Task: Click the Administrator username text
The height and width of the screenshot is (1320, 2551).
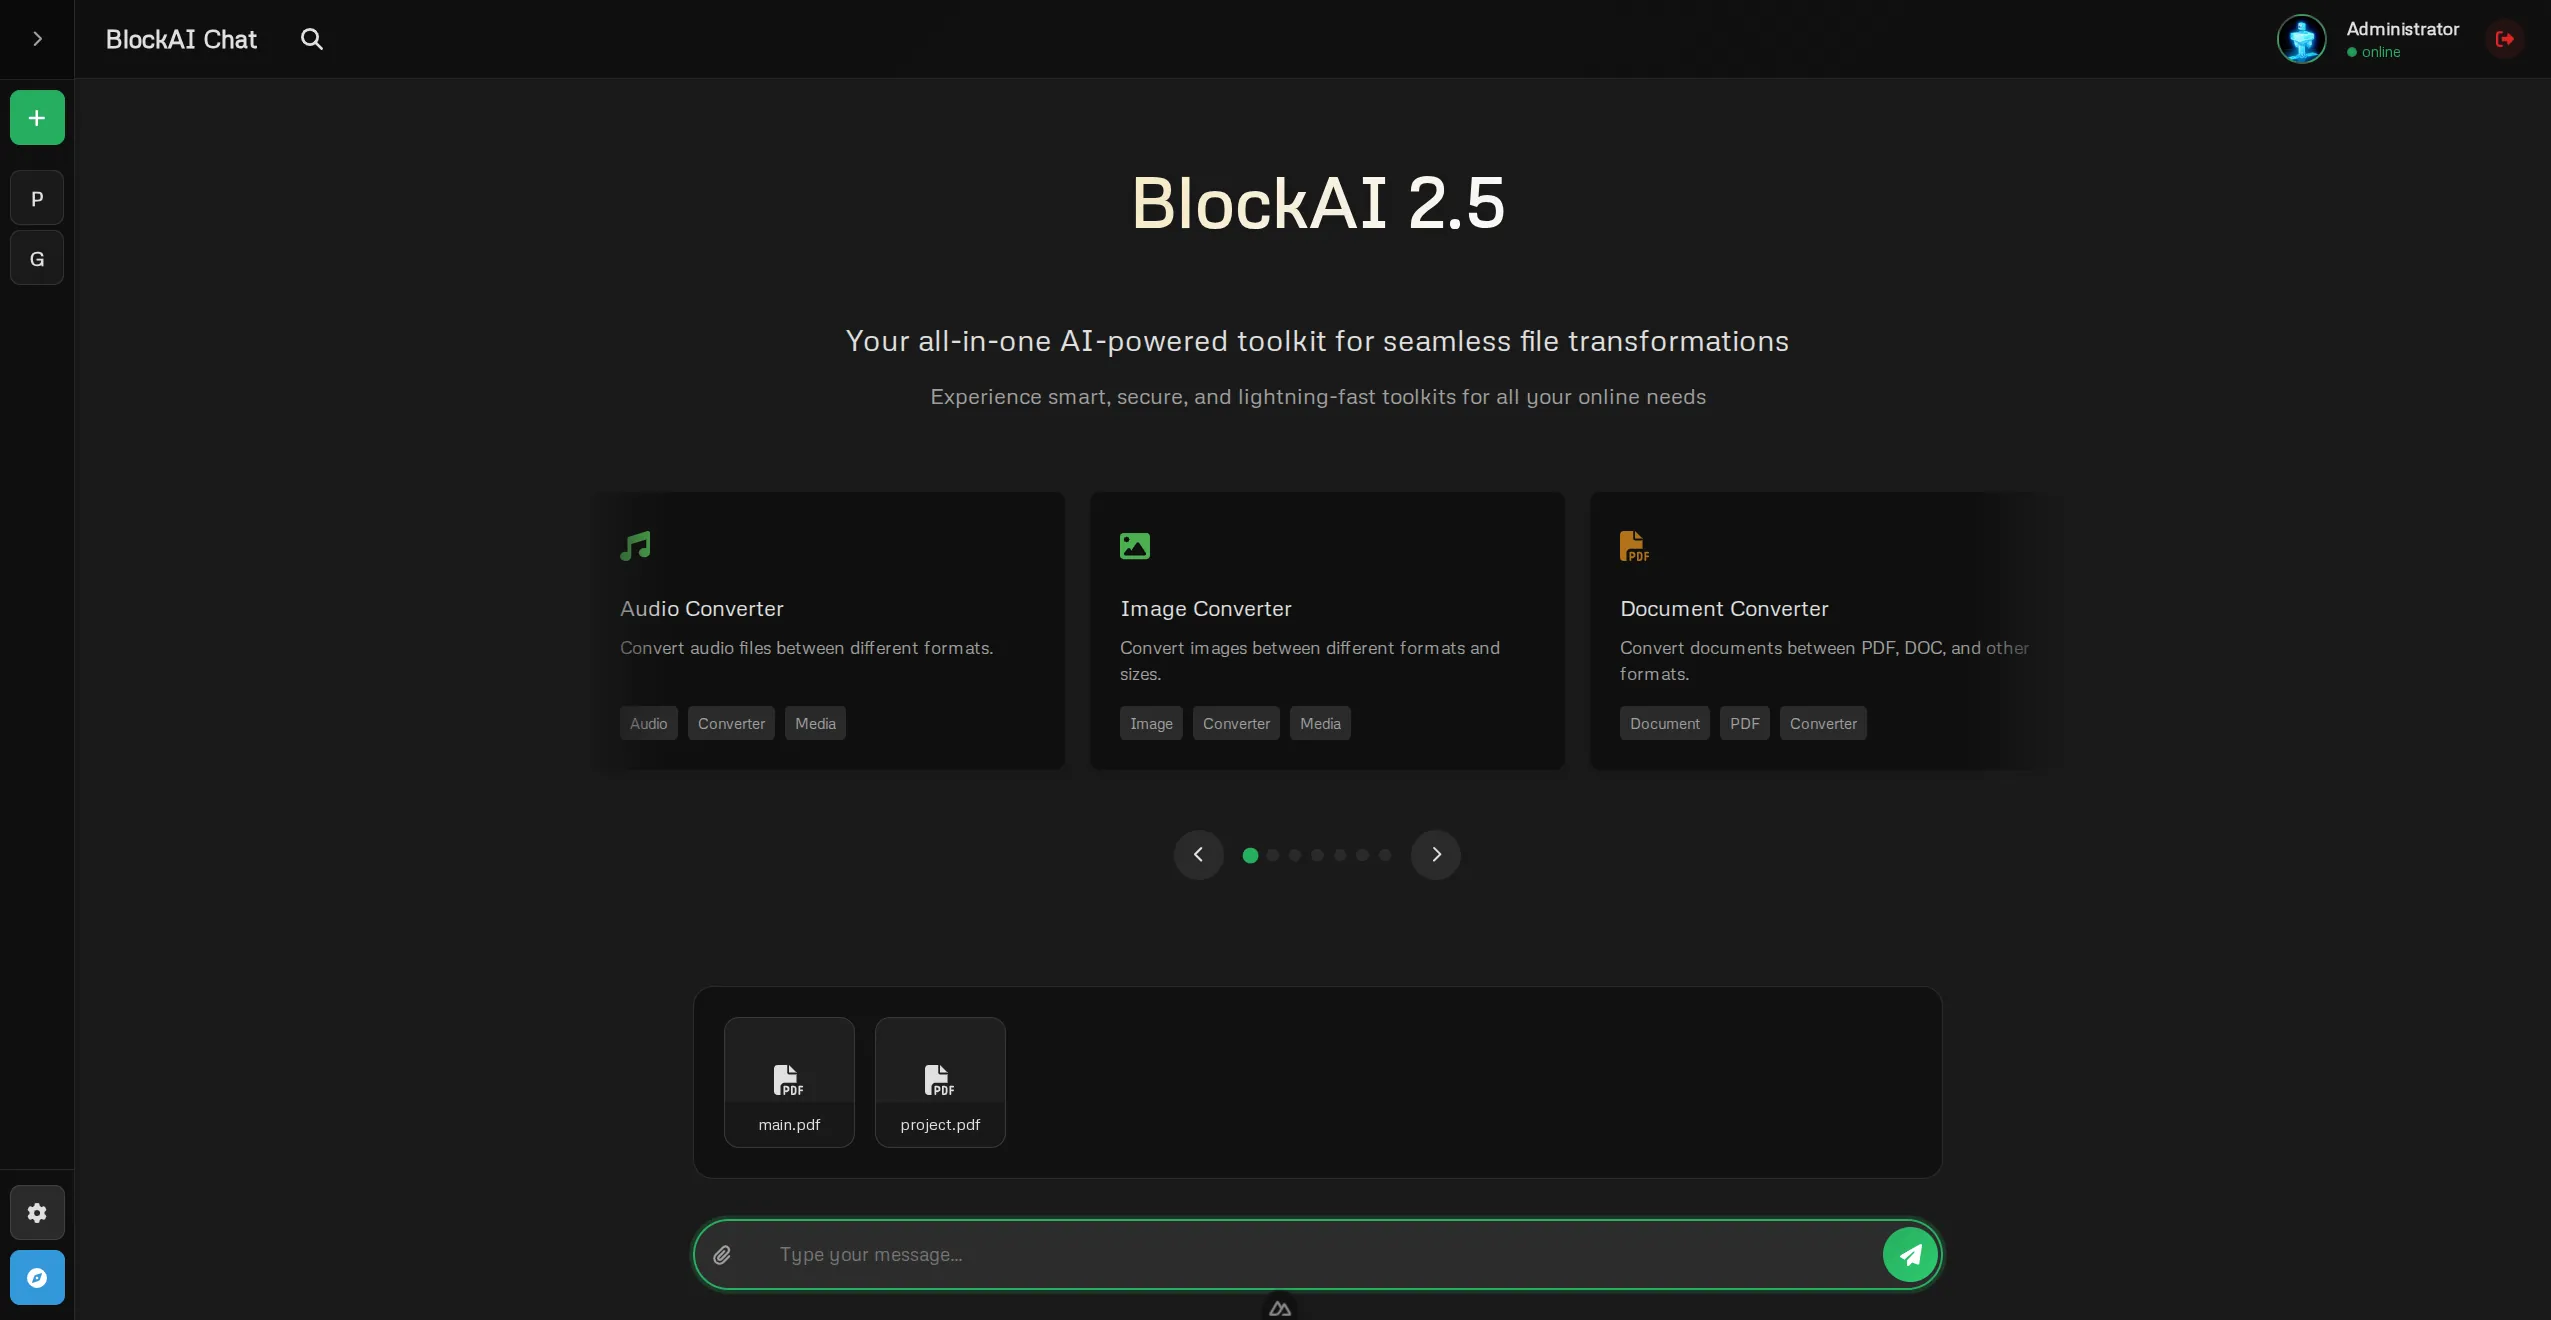Action: [2402, 29]
